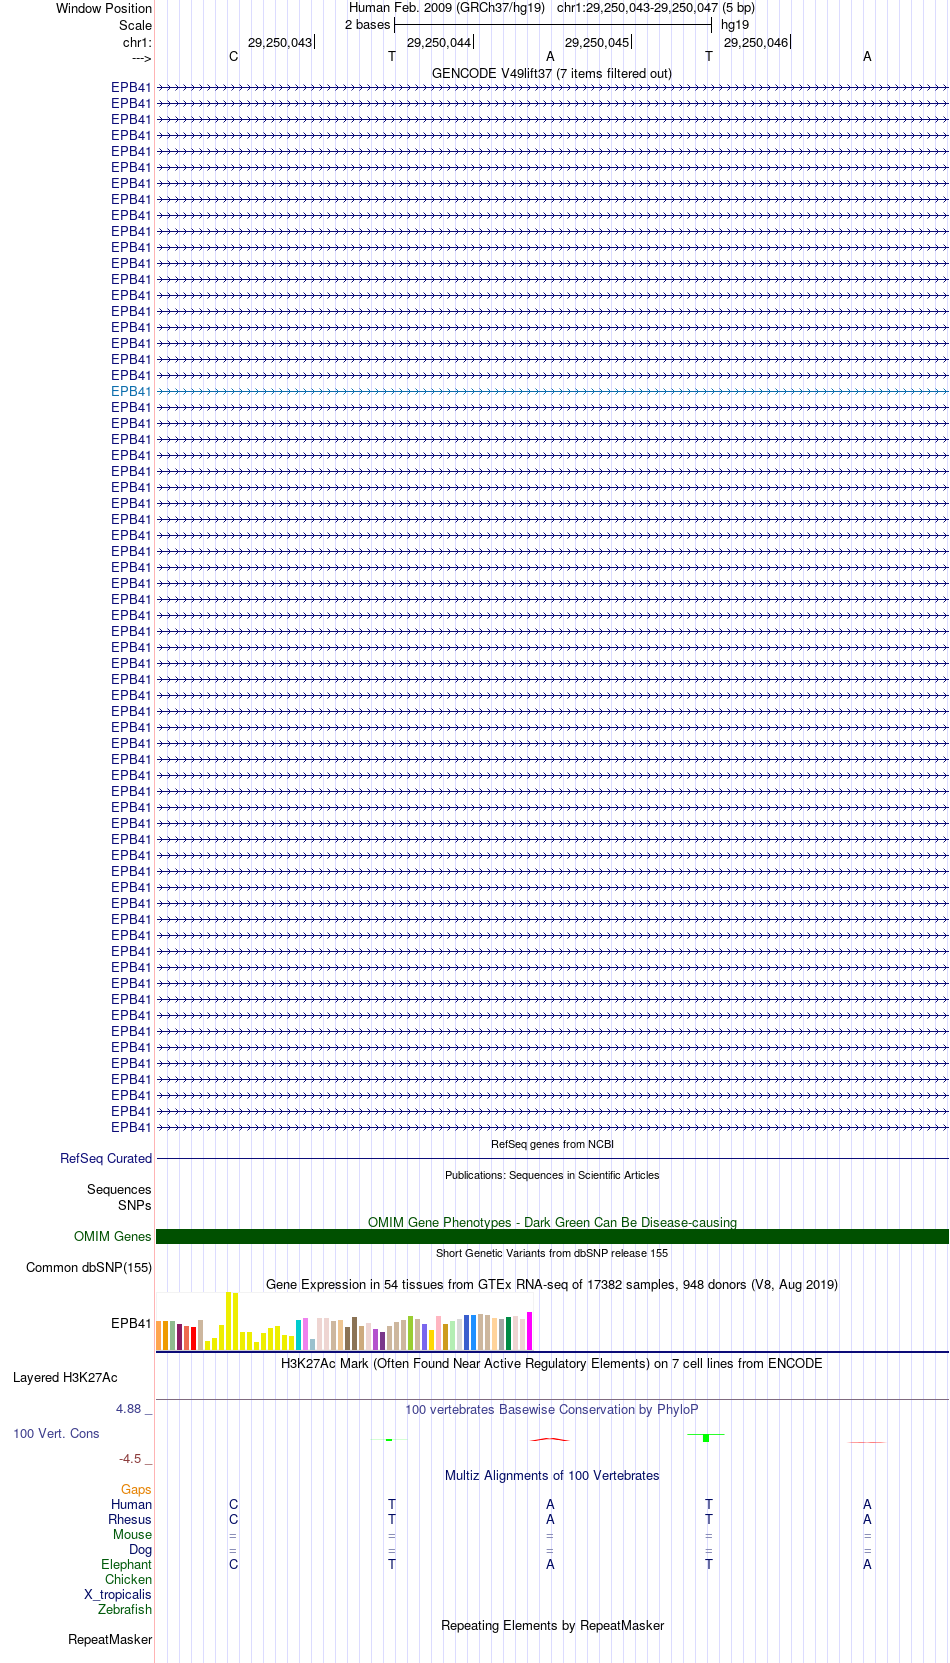950x1663 pixels.
Task: Click the Sequences track label
Action: 119,1190
